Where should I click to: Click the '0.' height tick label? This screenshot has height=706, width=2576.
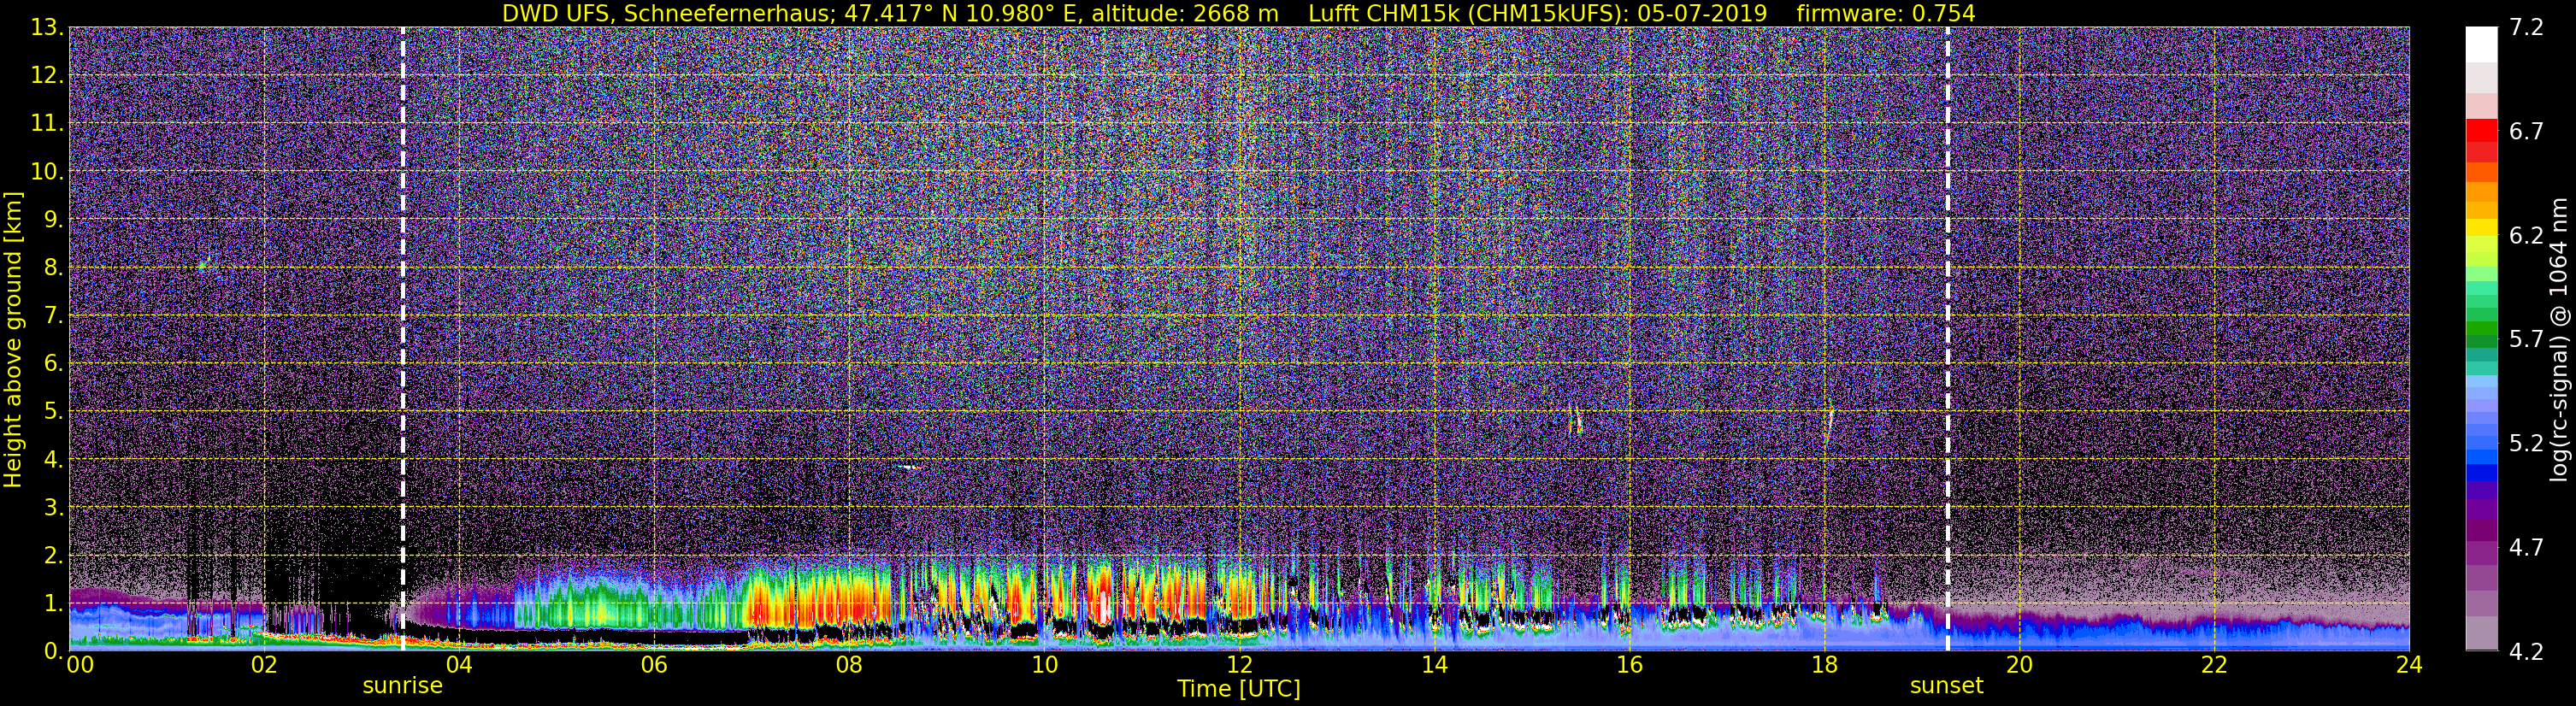pyautogui.click(x=54, y=651)
